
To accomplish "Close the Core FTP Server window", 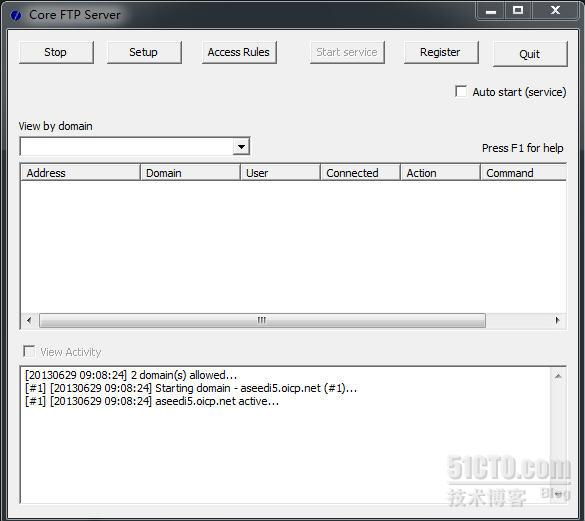I will [x=555, y=10].
